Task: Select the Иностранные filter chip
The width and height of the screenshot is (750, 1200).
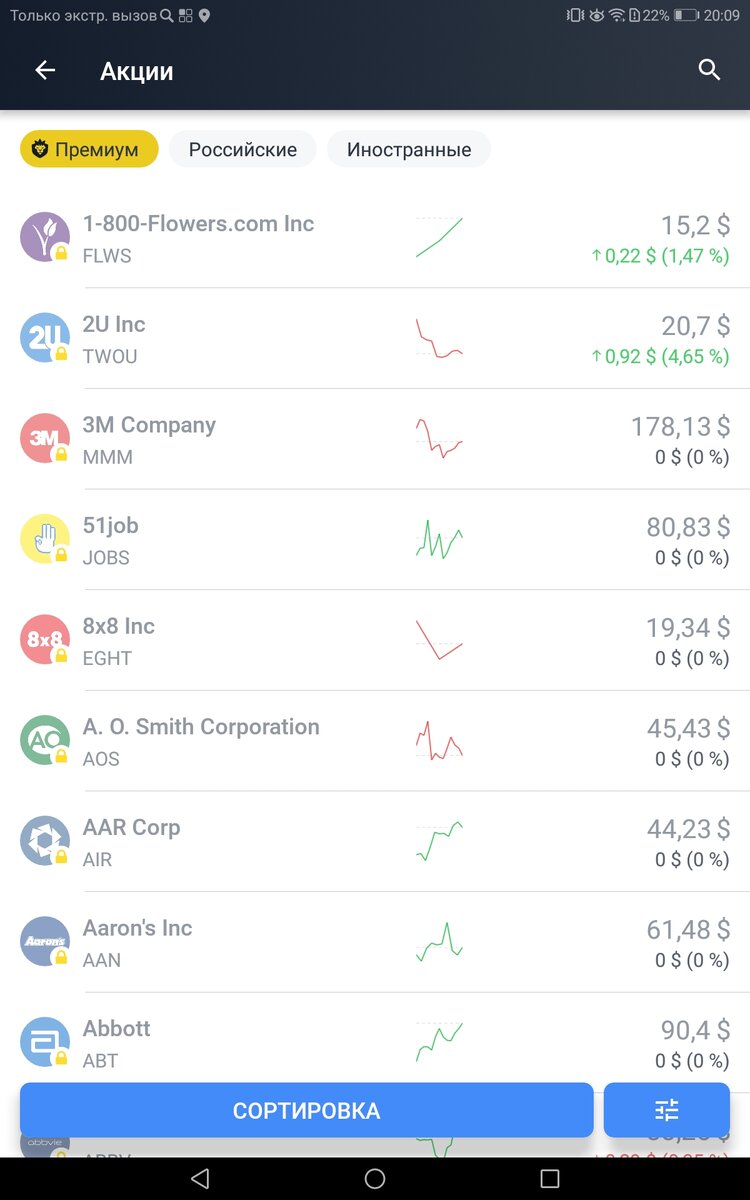Action: point(409,149)
